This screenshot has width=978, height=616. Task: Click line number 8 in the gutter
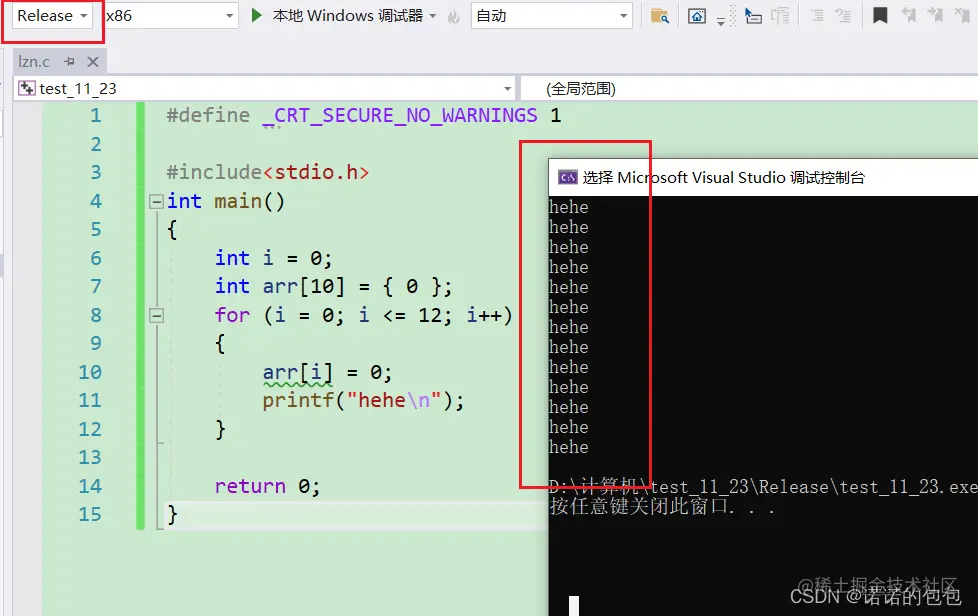click(x=95, y=315)
